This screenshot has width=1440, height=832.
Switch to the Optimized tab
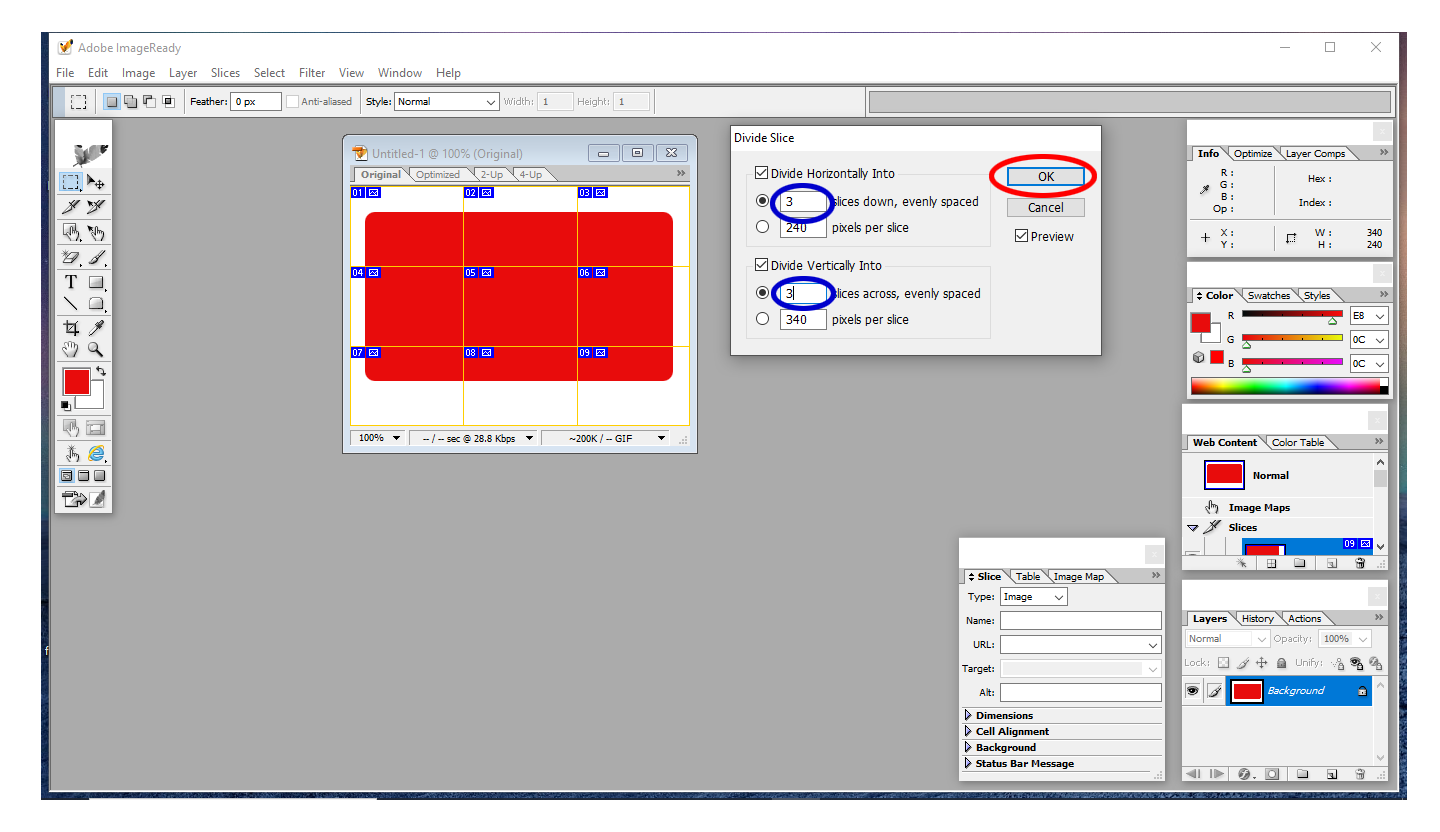438,175
